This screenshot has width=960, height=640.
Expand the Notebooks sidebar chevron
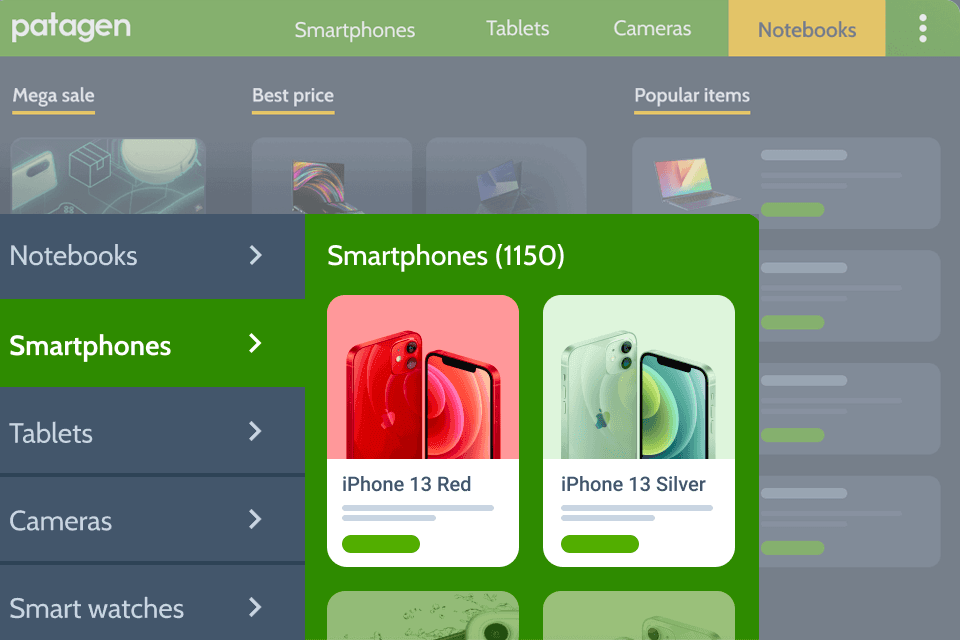click(x=255, y=255)
